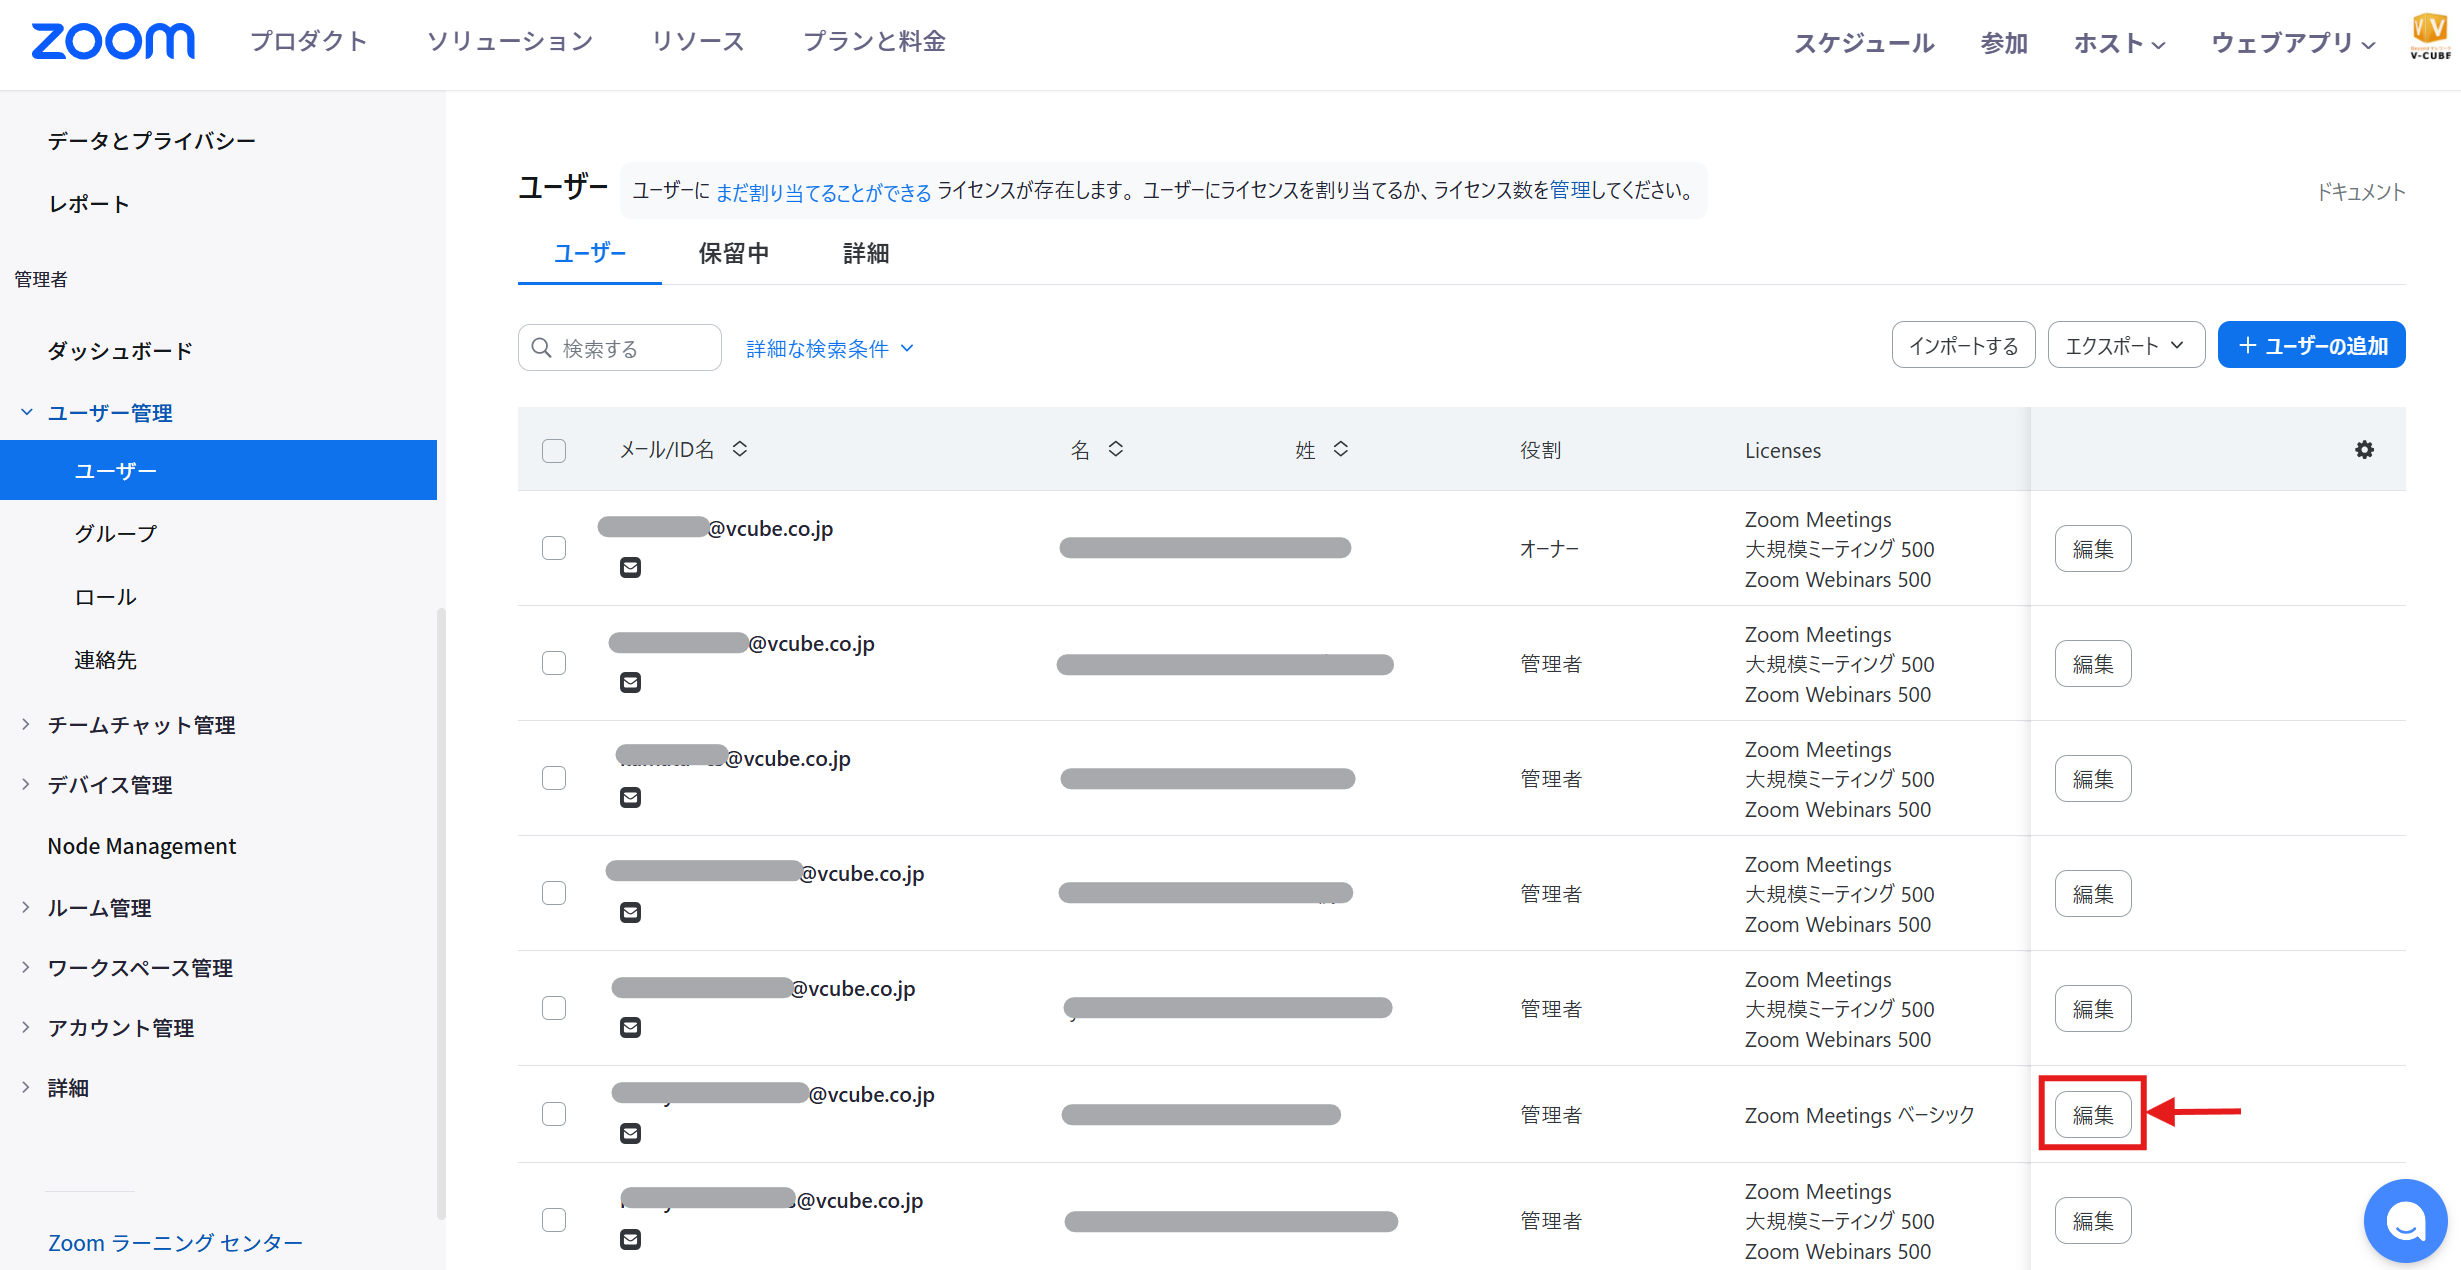Open ロール in sidebar
Screen dimensions: 2461x1270
[x=105, y=597]
